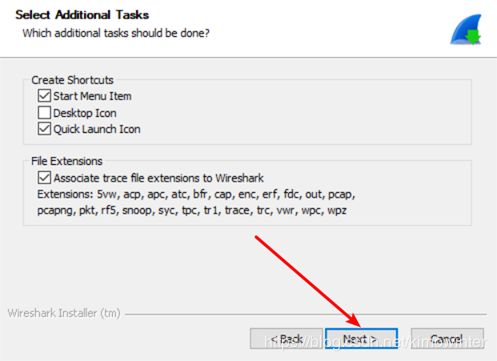Click the Select Additional Tasks title
This screenshot has width=497, height=361.
coord(82,15)
